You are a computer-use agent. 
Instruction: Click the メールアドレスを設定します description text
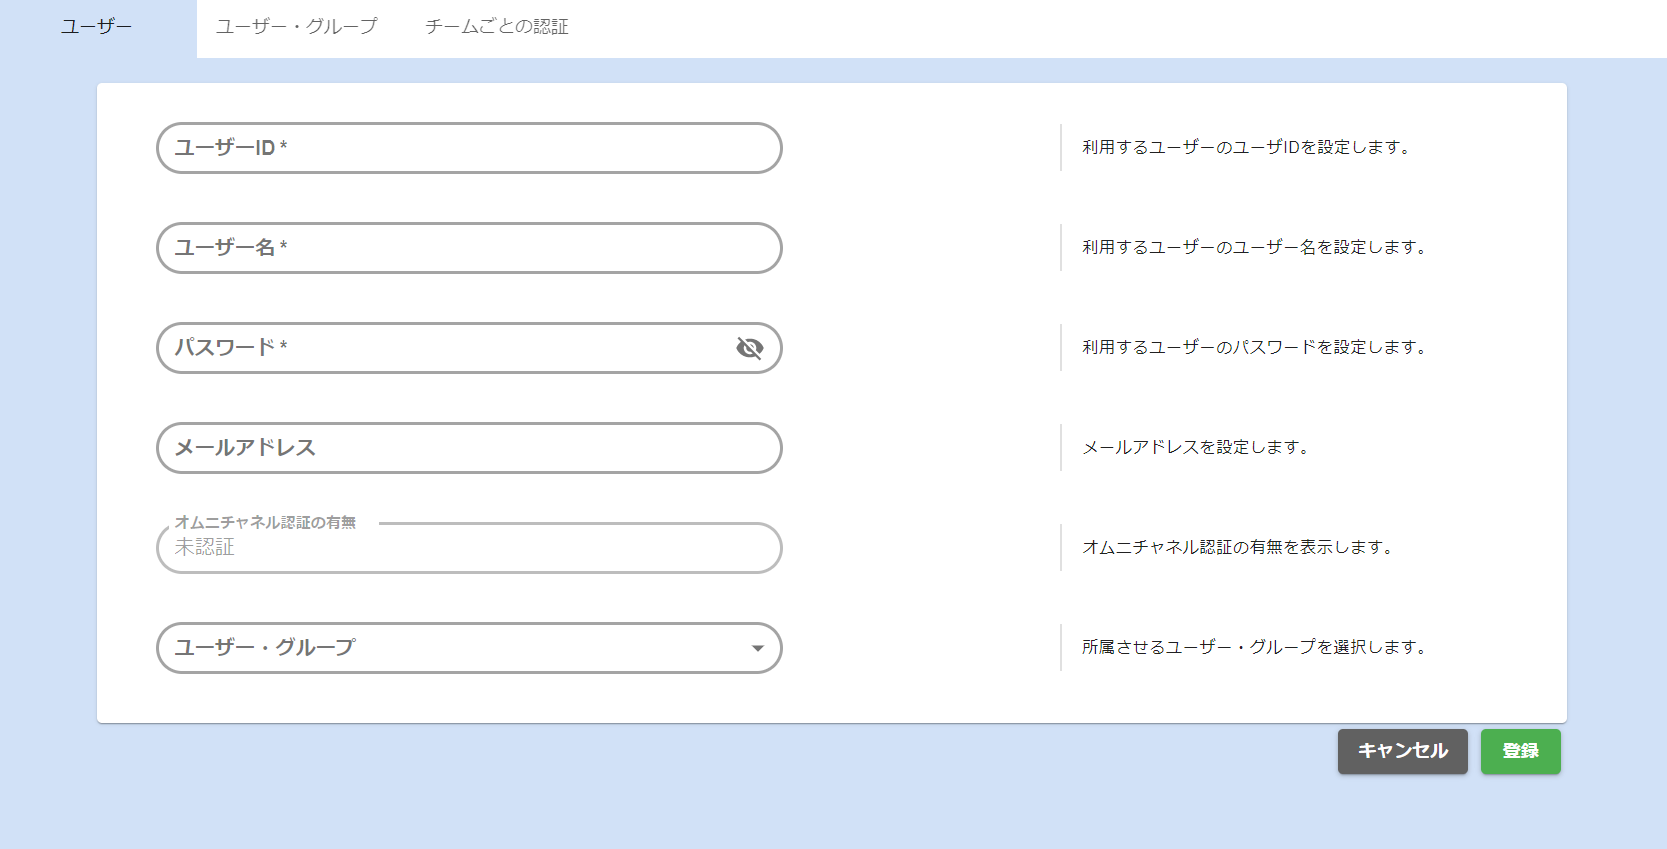click(1196, 447)
